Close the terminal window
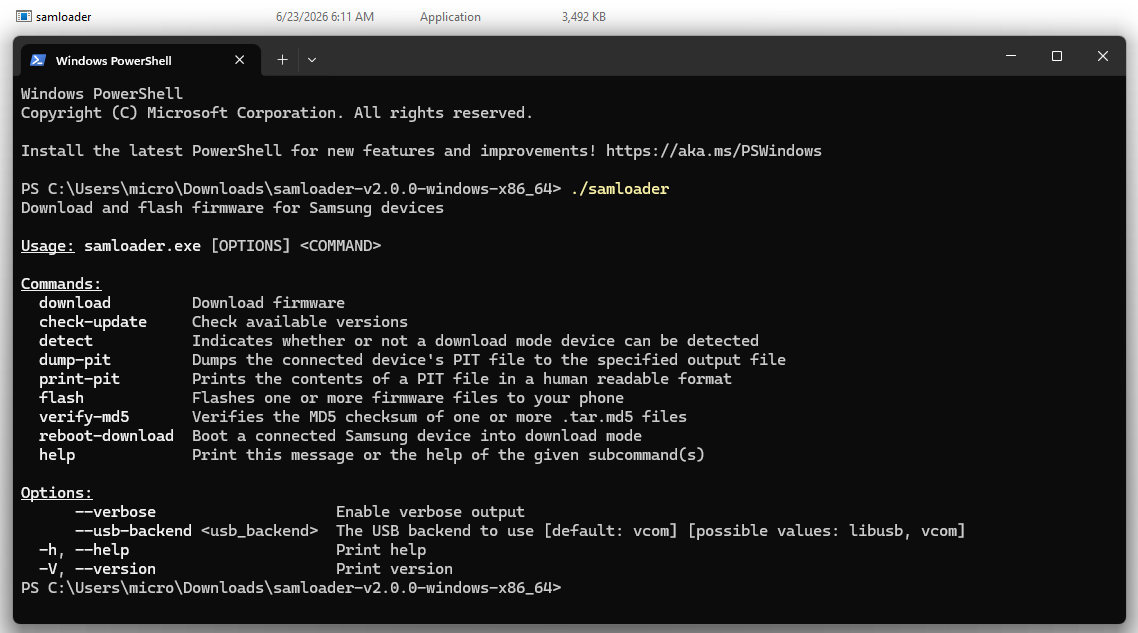This screenshot has height=633, width=1138. pyautogui.click(x=1102, y=56)
